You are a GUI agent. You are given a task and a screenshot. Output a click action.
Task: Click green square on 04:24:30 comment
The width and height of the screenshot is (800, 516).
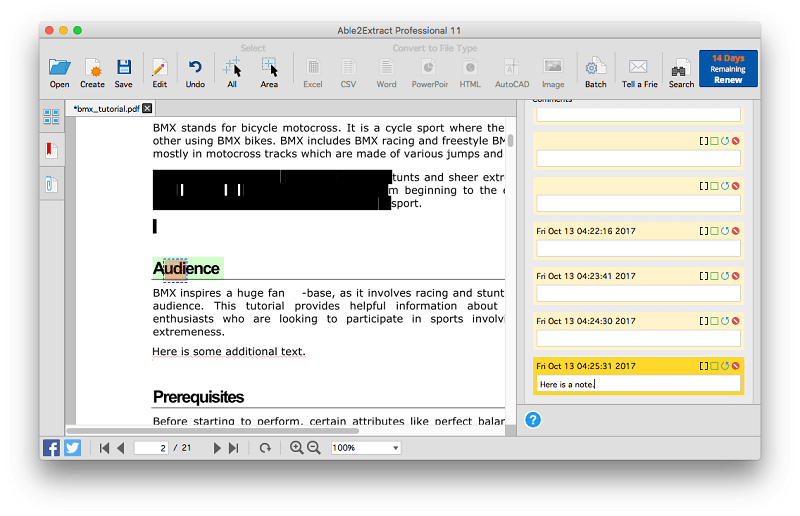(x=714, y=321)
